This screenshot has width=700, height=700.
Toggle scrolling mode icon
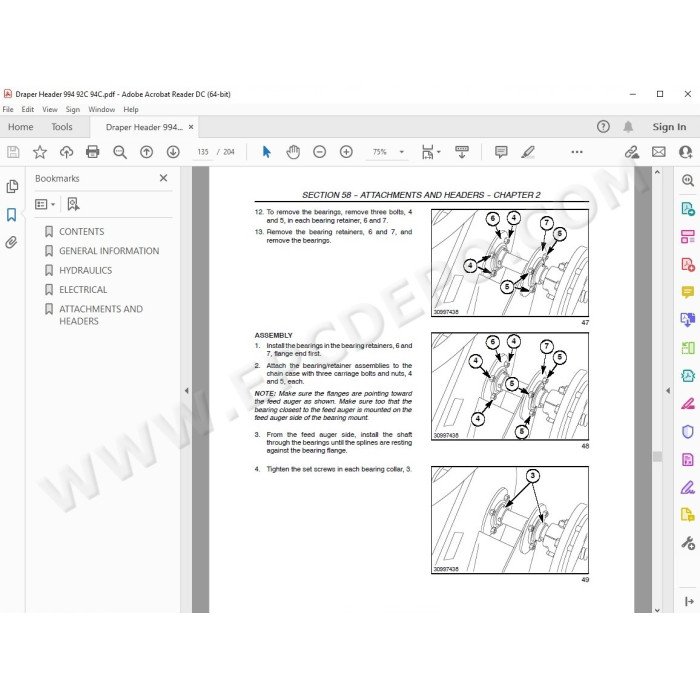(462, 152)
